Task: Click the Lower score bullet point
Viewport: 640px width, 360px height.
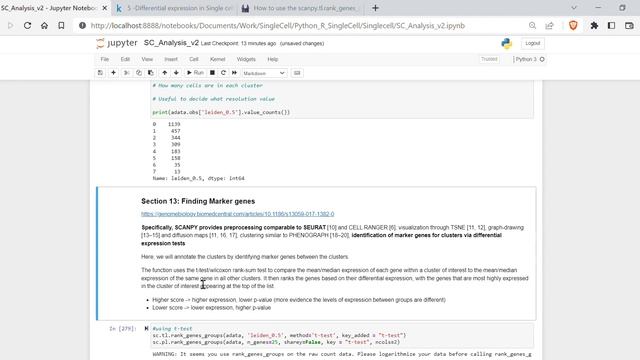Action: pos(211,308)
